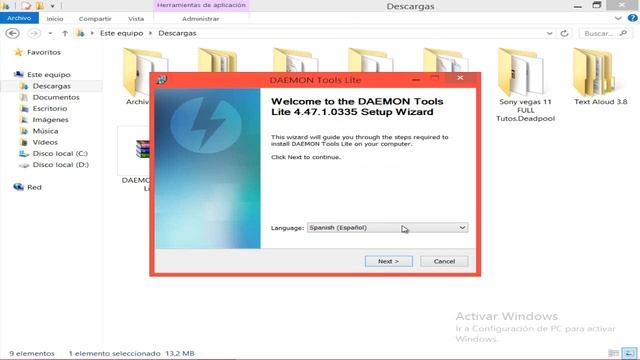Open recent locations dropdown next to forward arrow
The image size is (640, 360).
pos(50,33)
